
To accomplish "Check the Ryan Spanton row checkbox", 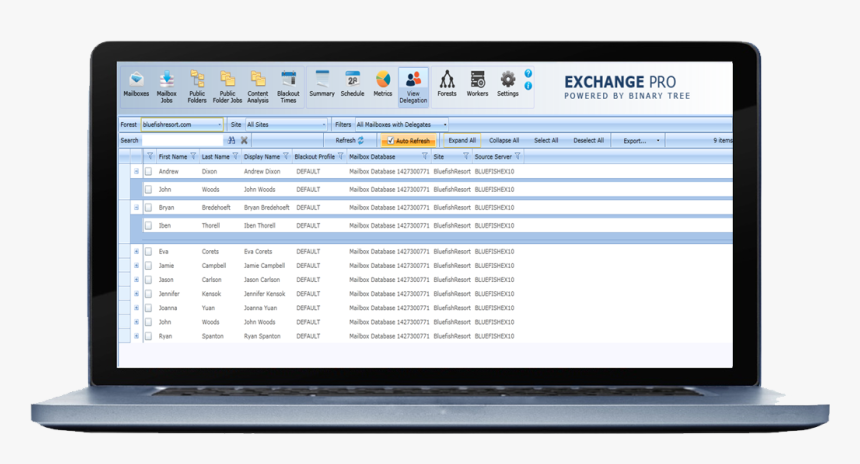I will [148, 336].
